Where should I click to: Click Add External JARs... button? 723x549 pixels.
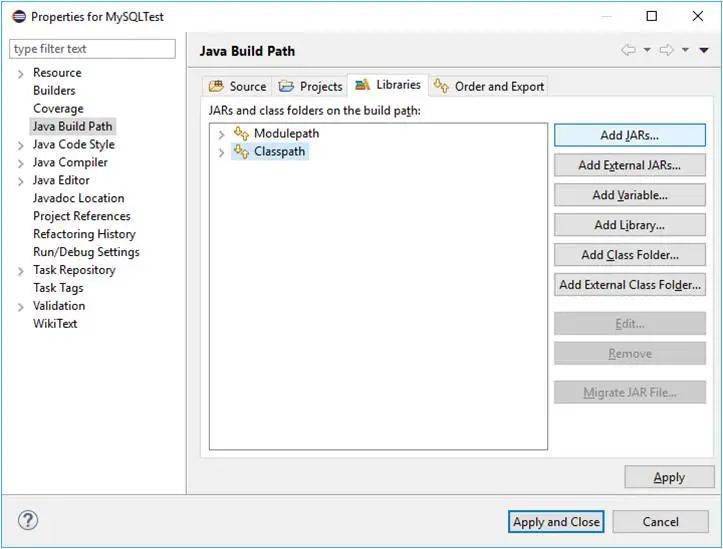tap(630, 165)
